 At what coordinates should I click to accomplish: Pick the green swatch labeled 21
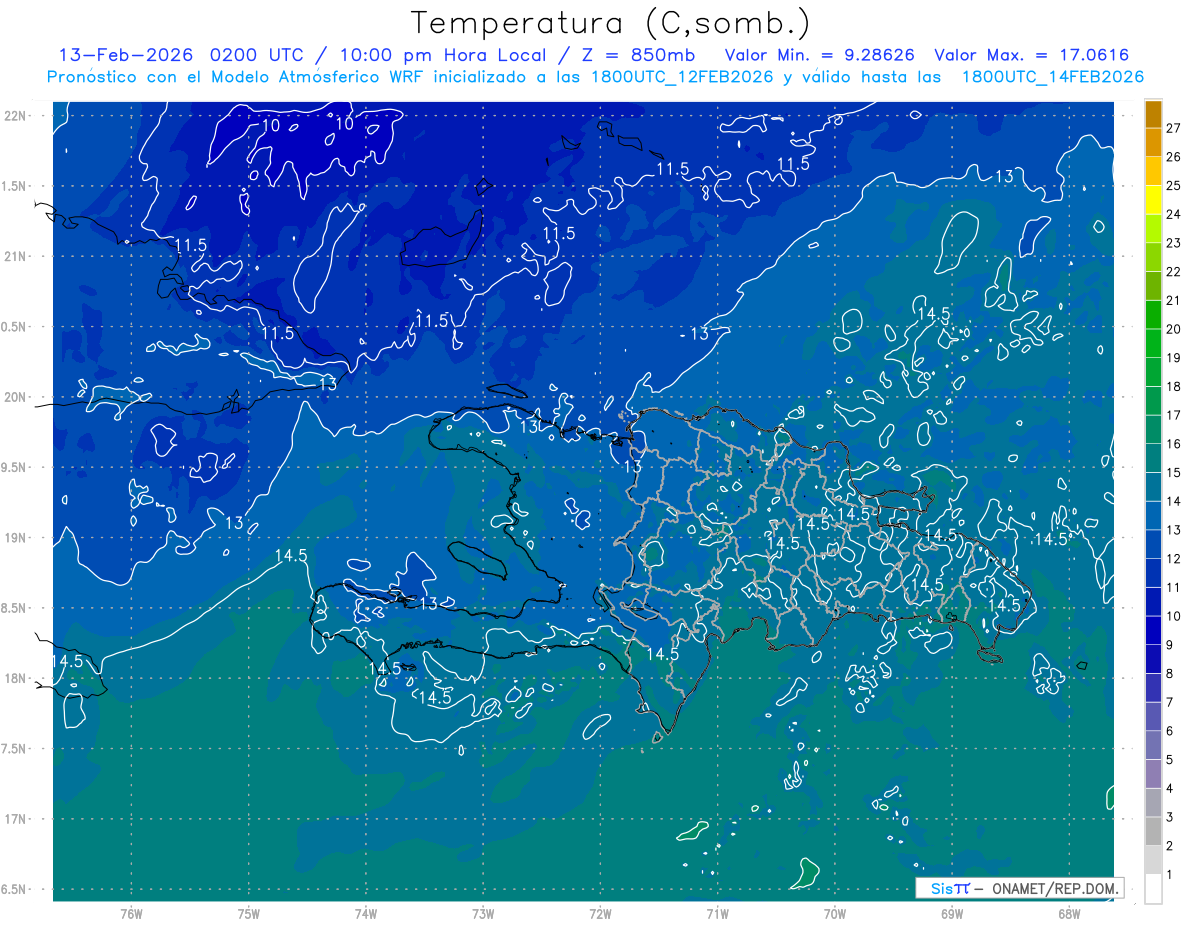(x=1153, y=286)
